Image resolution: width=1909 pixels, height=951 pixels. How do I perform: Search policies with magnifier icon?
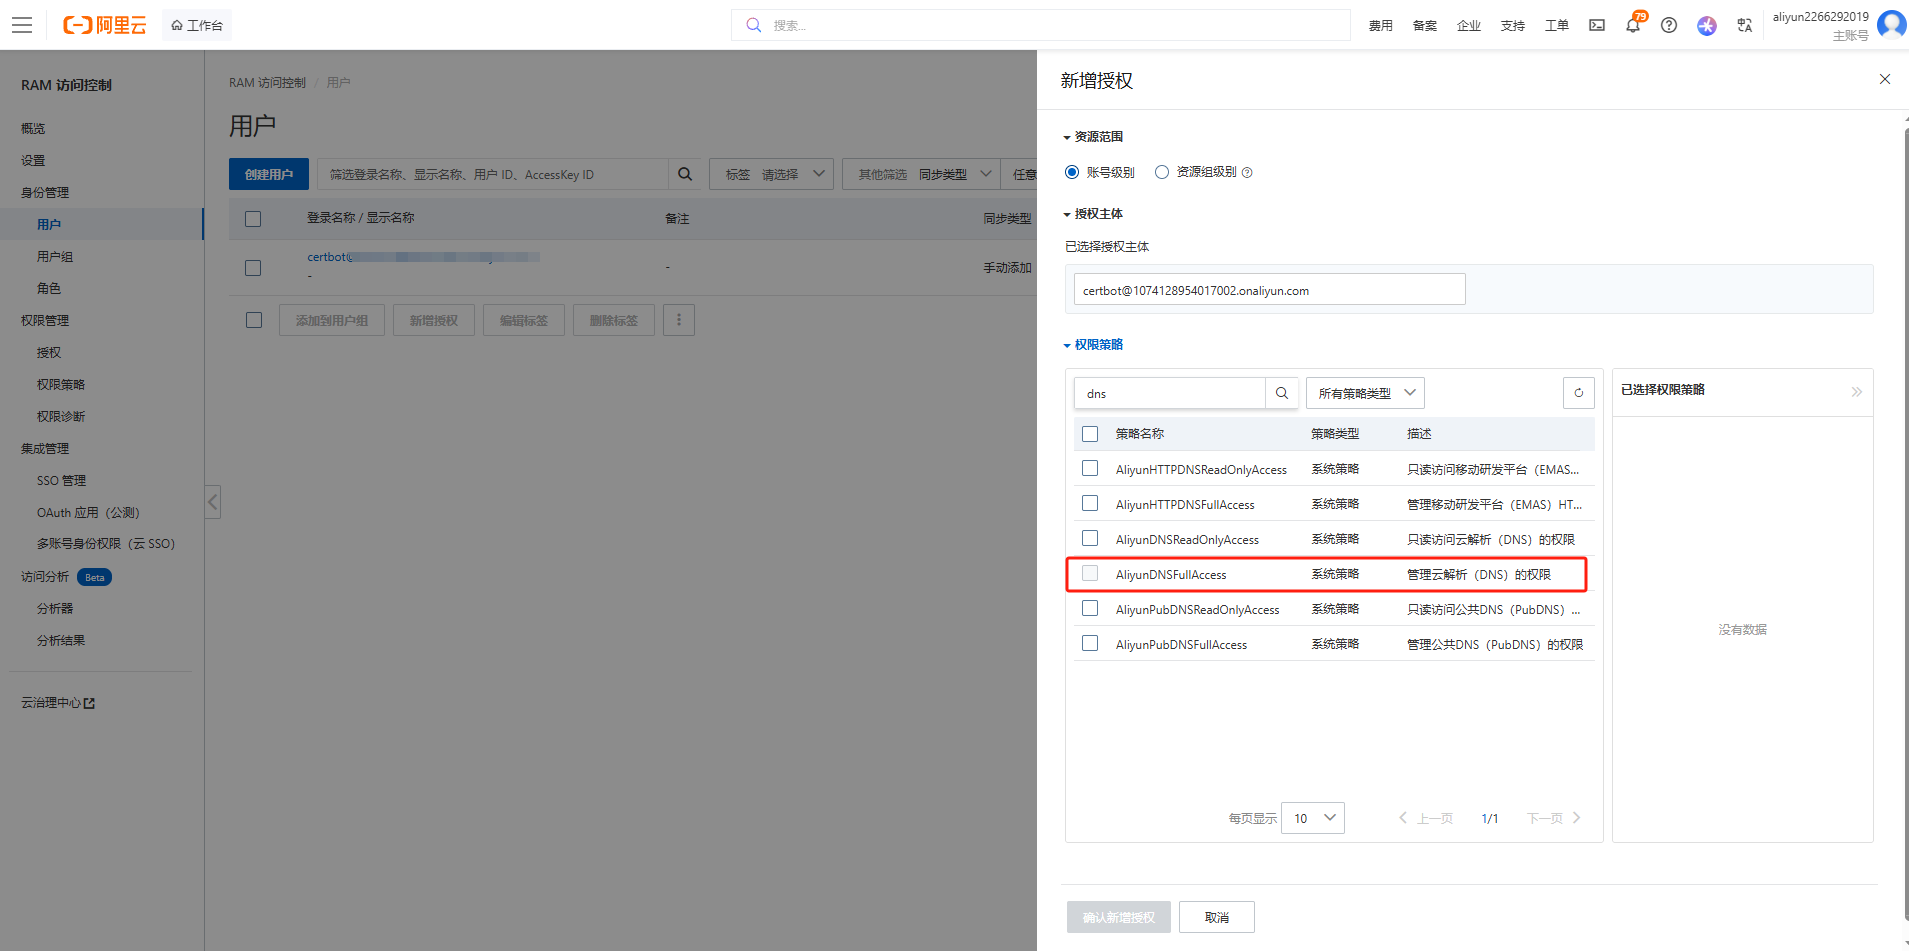coord(1282,393)
